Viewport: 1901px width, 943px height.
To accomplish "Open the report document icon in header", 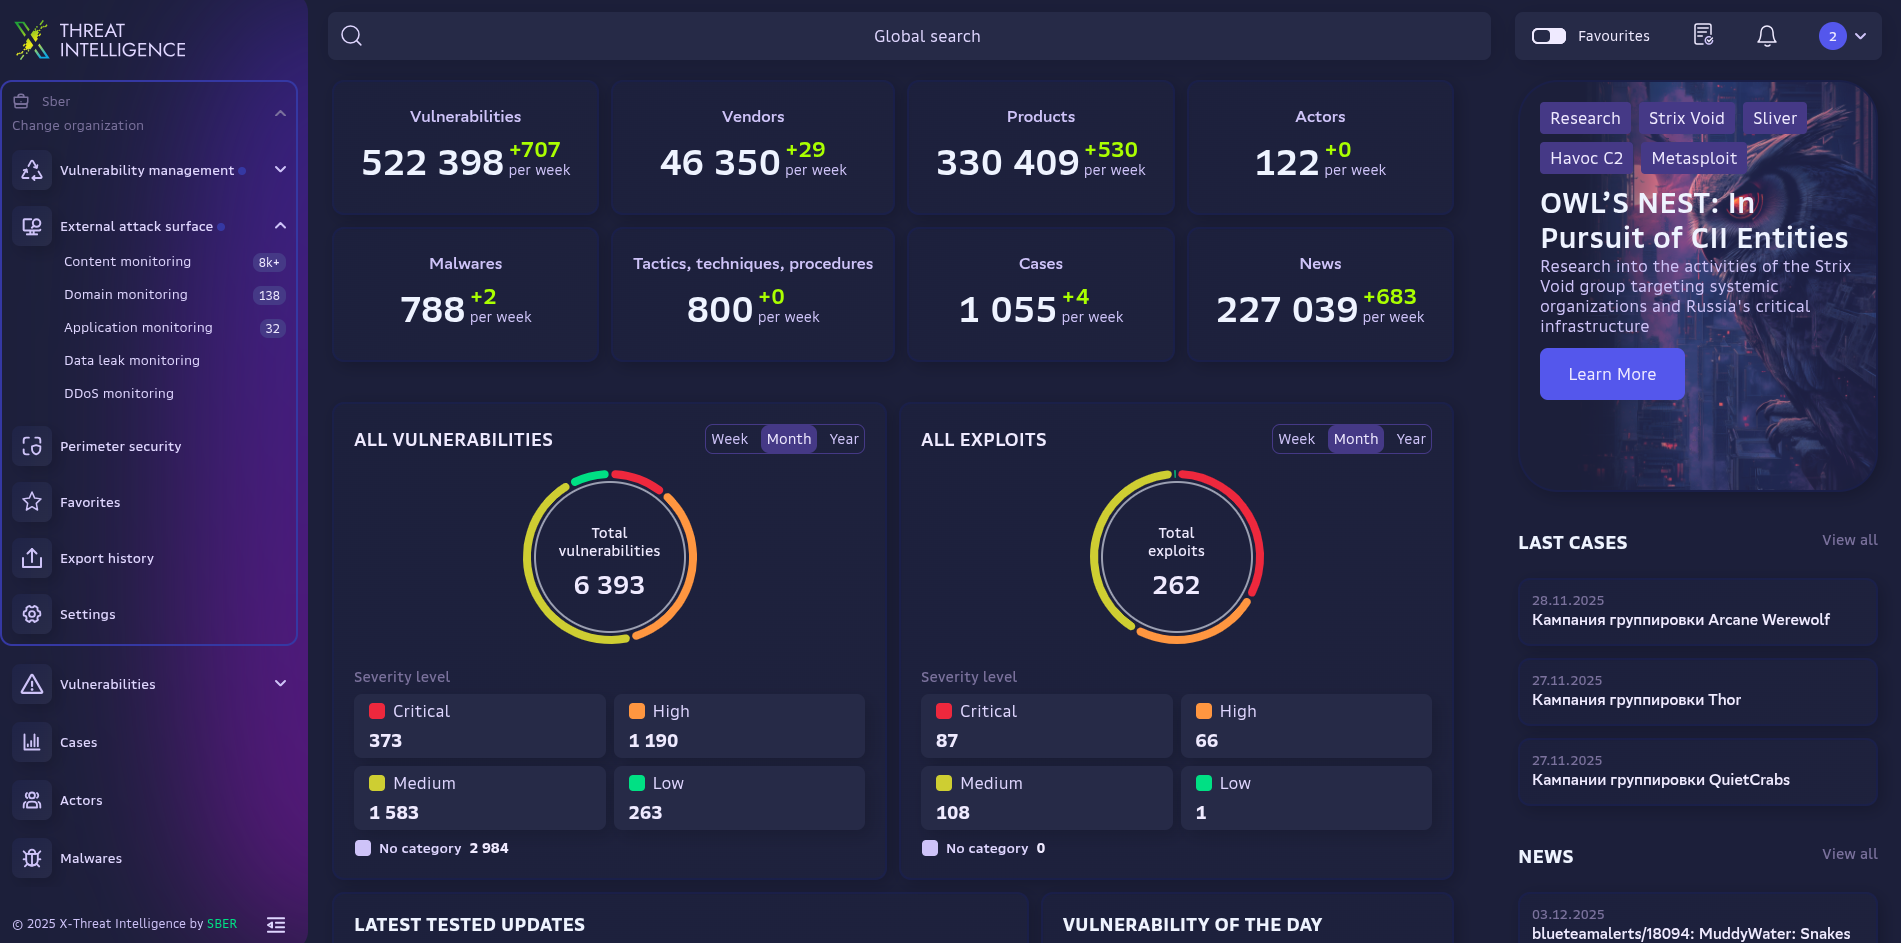I will coord(1703,36).
